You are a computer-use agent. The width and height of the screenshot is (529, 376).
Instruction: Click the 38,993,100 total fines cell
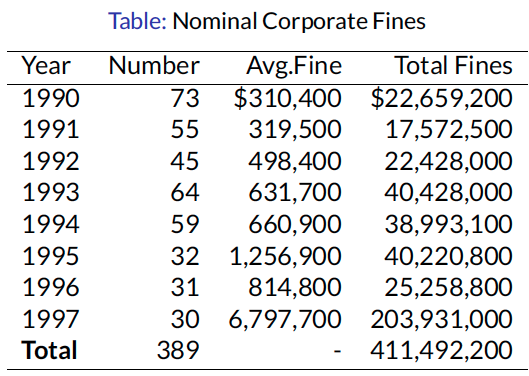(x=448, y=224)
